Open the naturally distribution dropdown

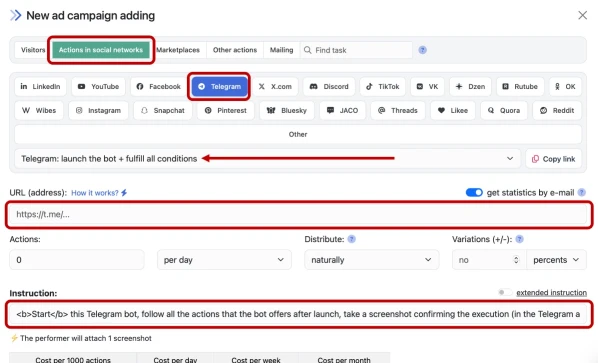tap(371, 260)
